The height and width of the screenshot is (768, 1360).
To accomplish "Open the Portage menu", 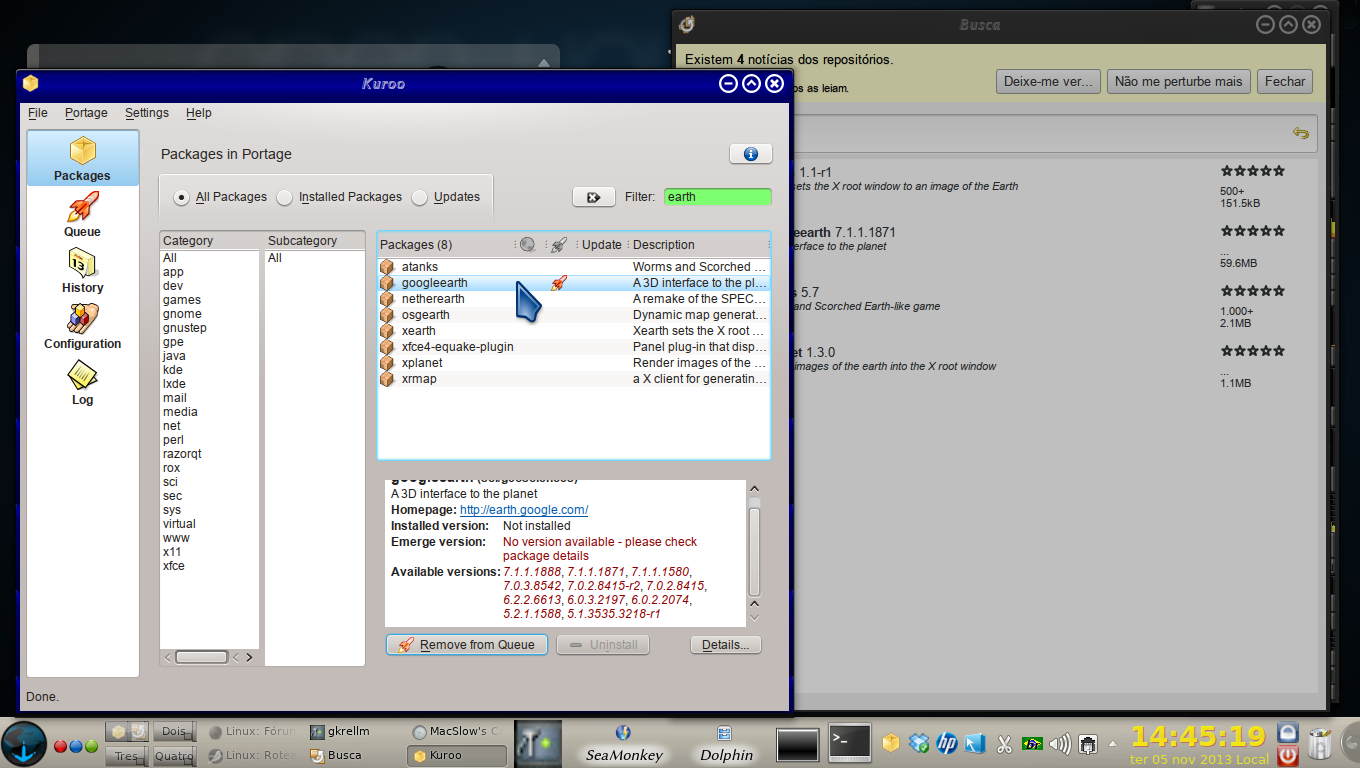I will 86,113.
